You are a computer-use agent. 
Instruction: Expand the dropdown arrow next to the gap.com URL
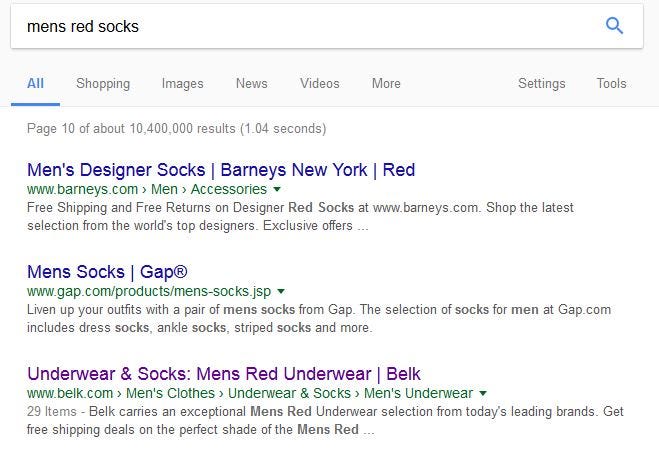[281, 291]
